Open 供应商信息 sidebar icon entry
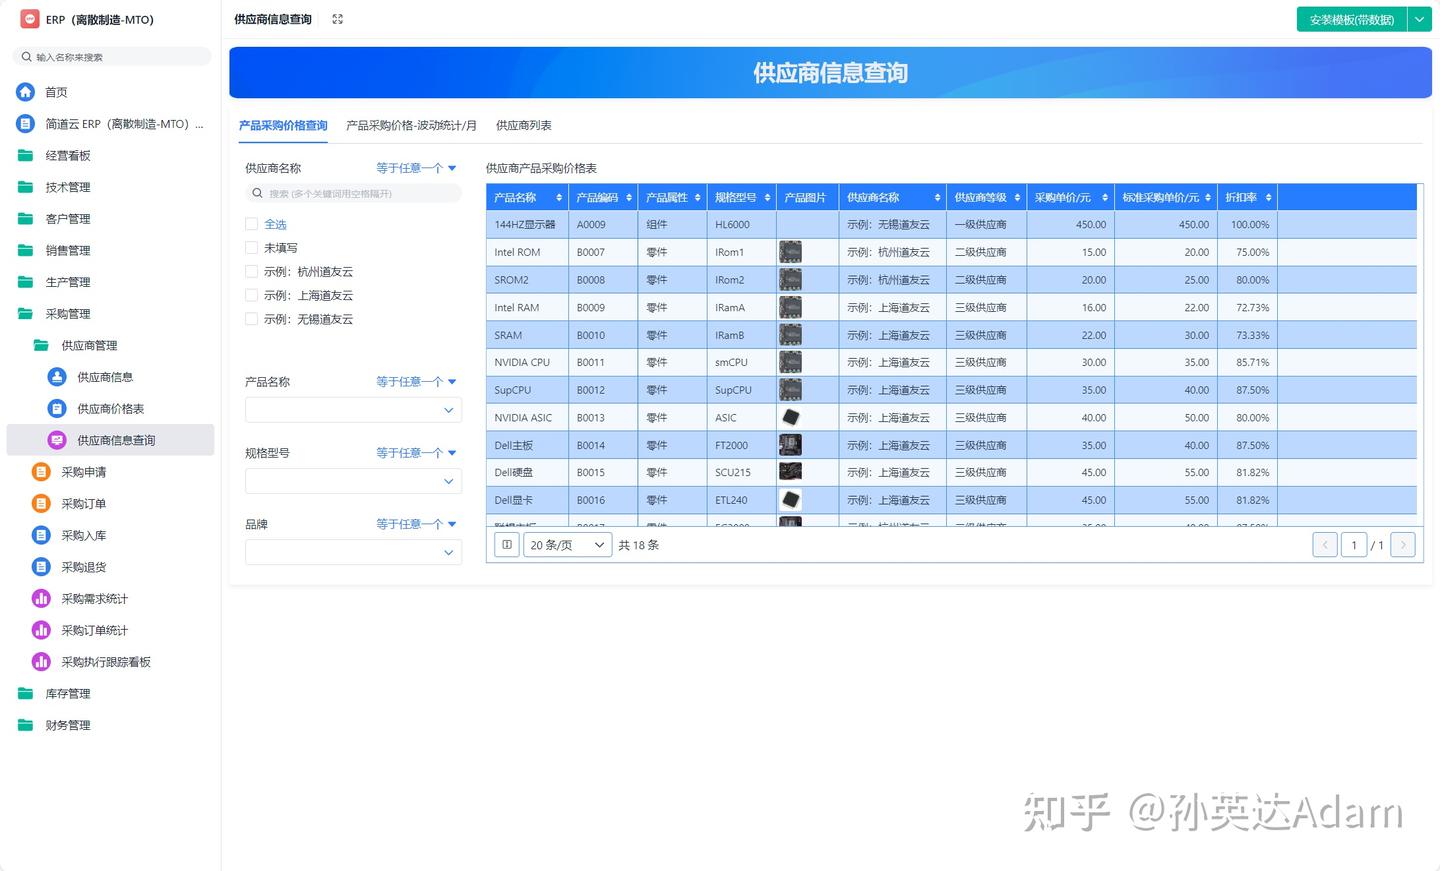The image size is (1440, 871). click(x=57, y=377)
